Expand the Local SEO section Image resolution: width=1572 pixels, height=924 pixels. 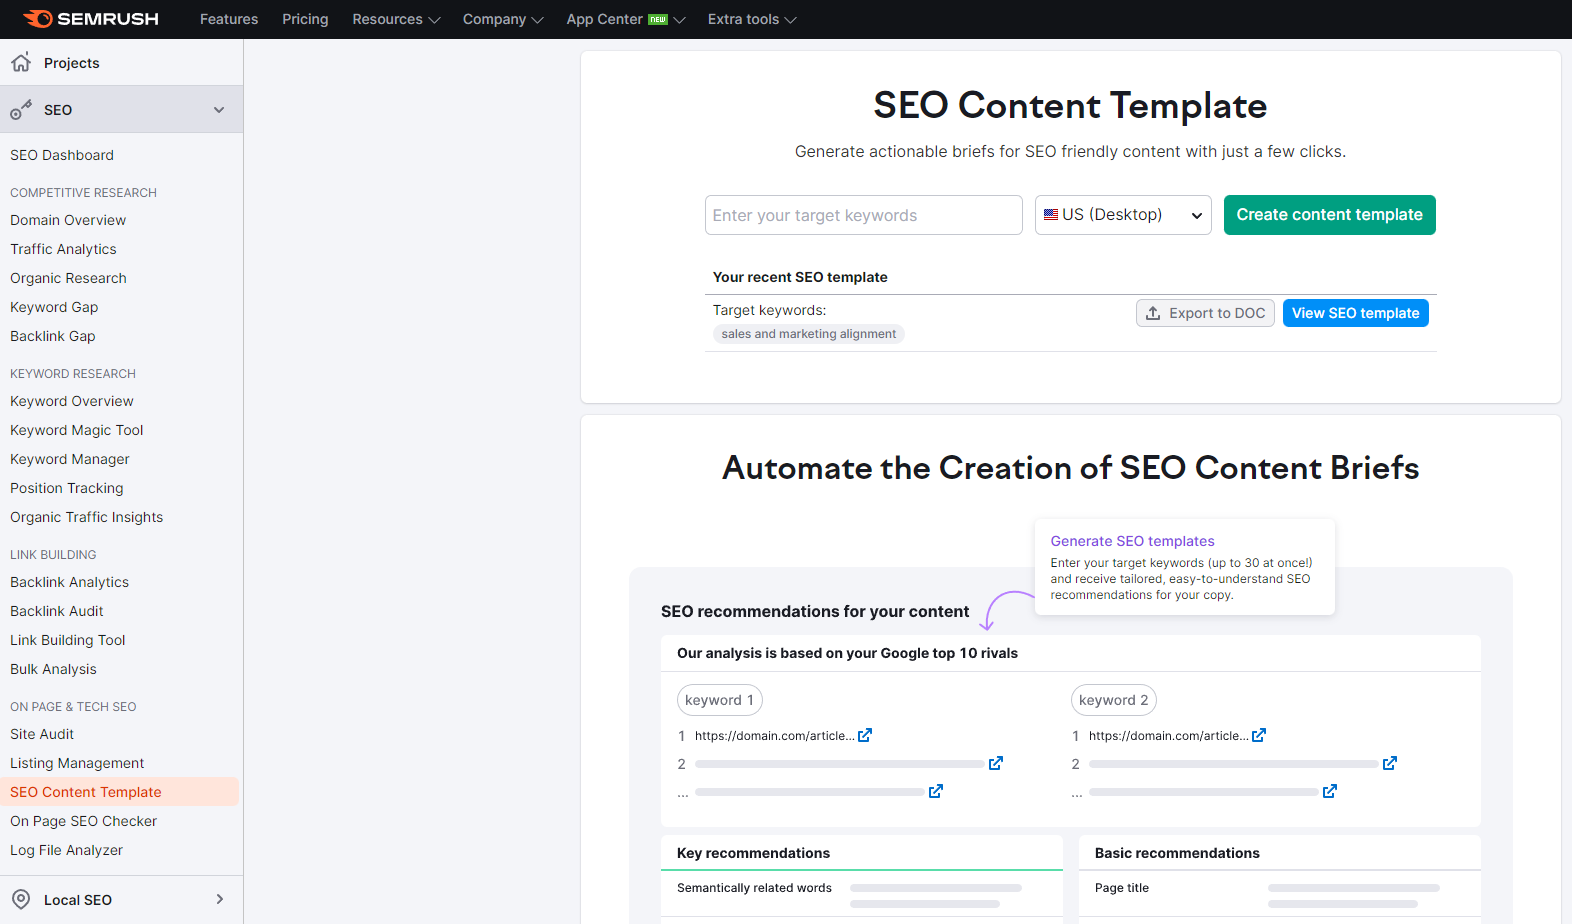[x=220, y=899]
